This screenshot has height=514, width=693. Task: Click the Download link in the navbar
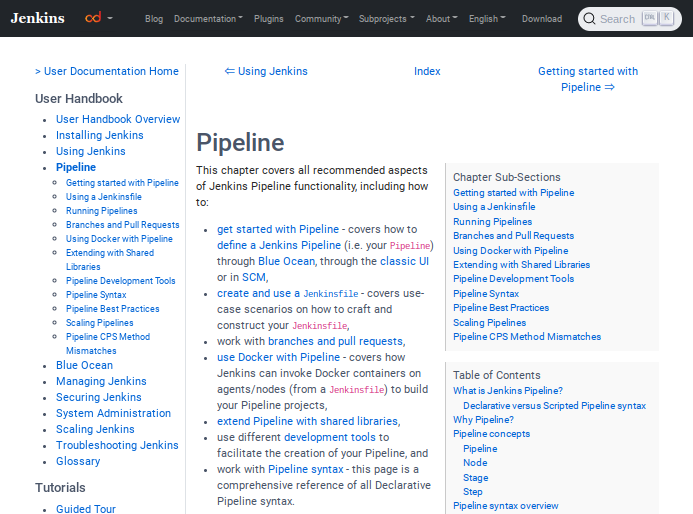[541, 19]
